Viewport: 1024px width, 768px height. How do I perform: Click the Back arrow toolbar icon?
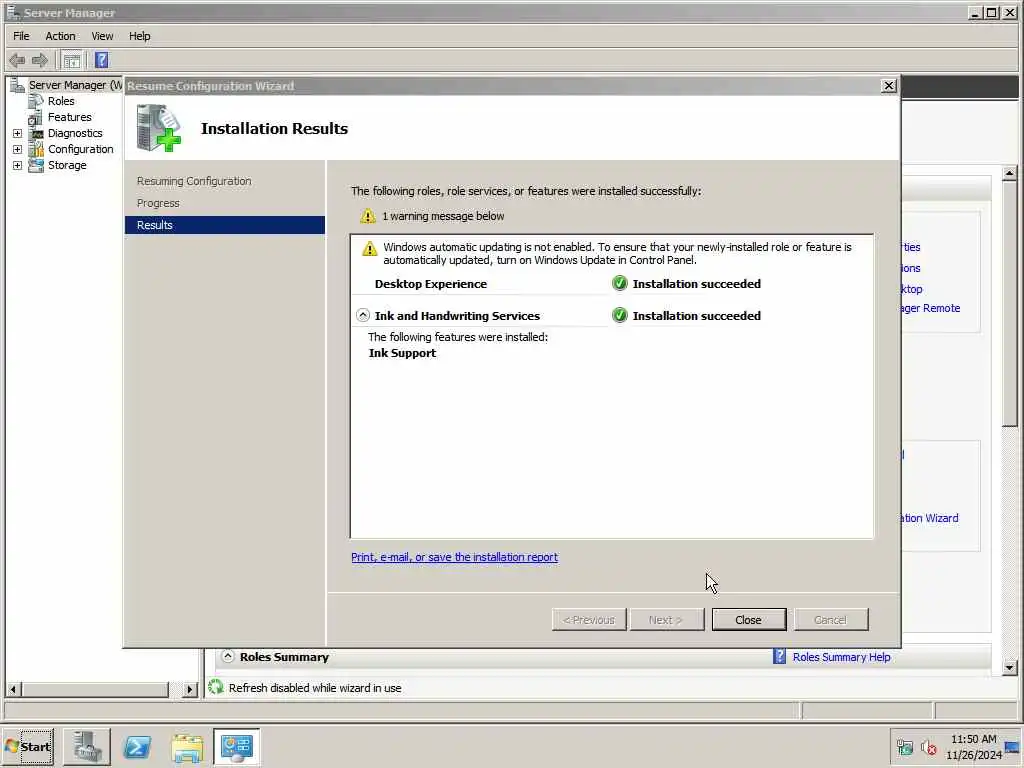coord(17,61)
